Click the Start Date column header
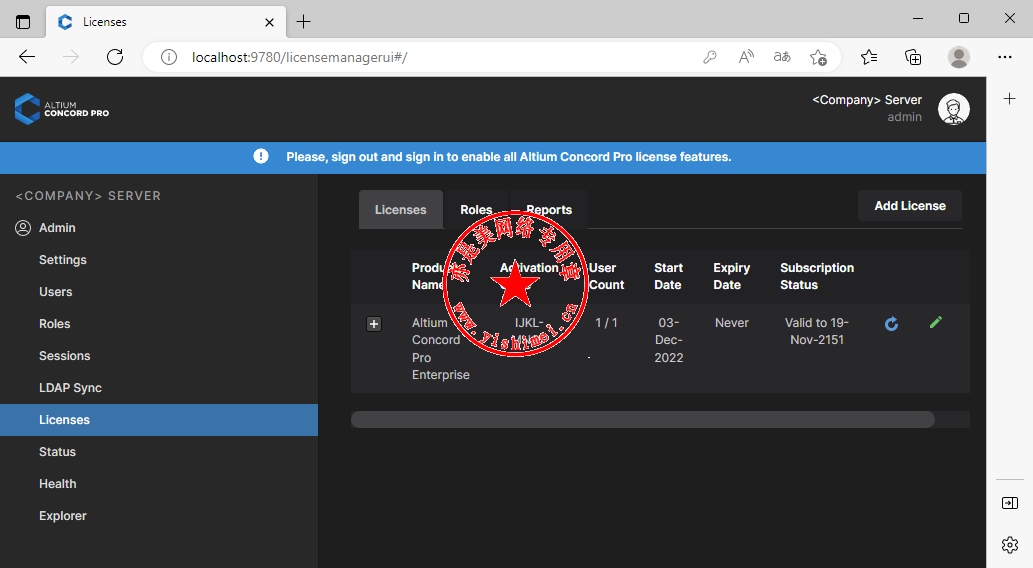This screenshot has width=1033, height=568. point(668,276)
